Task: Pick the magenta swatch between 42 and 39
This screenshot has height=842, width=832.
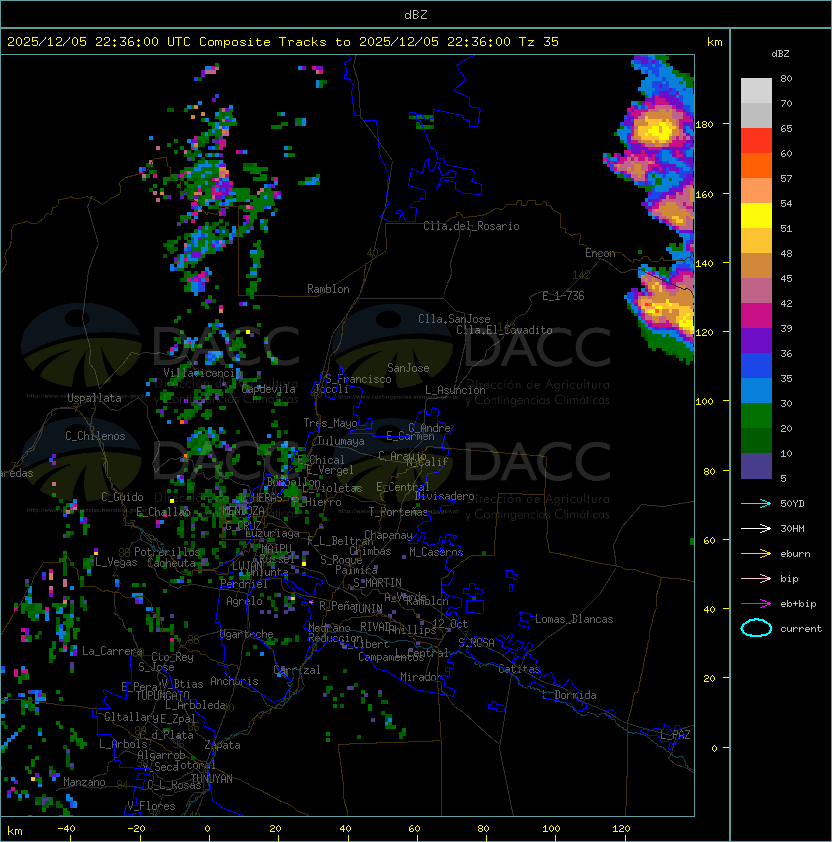Action: click(x=756, y=316)
